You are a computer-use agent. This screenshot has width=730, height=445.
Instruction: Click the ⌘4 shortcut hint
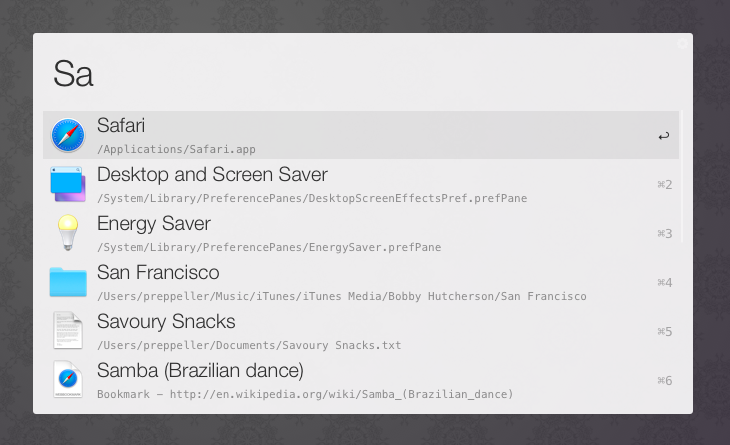click(664, 283)
